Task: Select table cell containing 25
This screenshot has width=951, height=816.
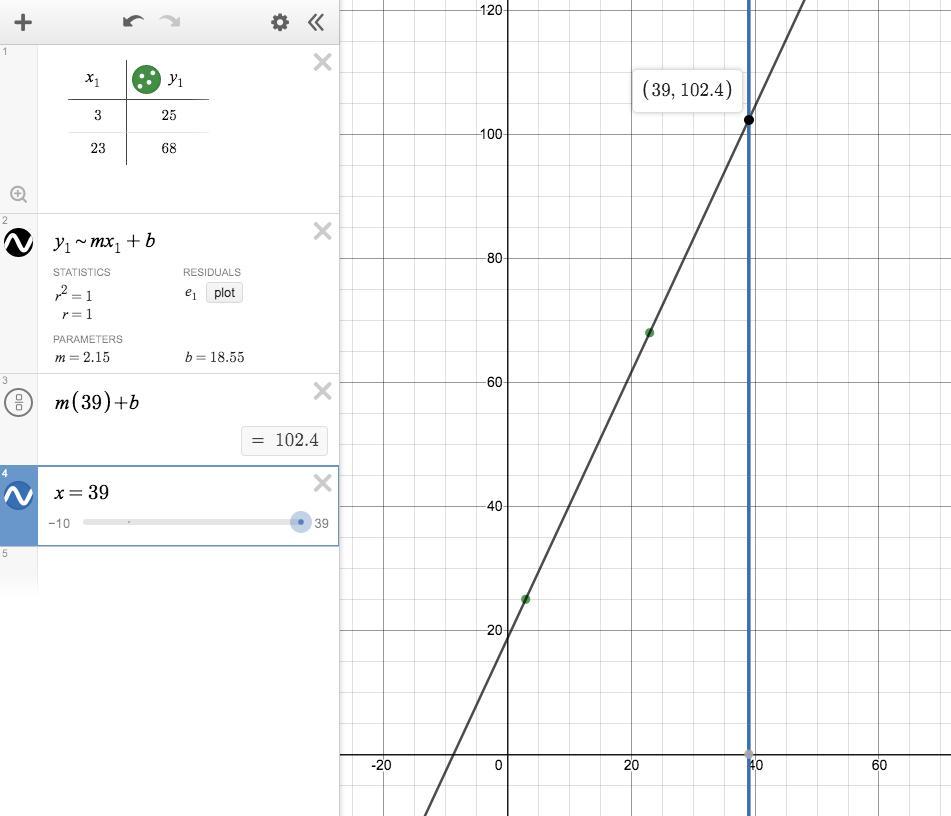Action: coord(169,115)
